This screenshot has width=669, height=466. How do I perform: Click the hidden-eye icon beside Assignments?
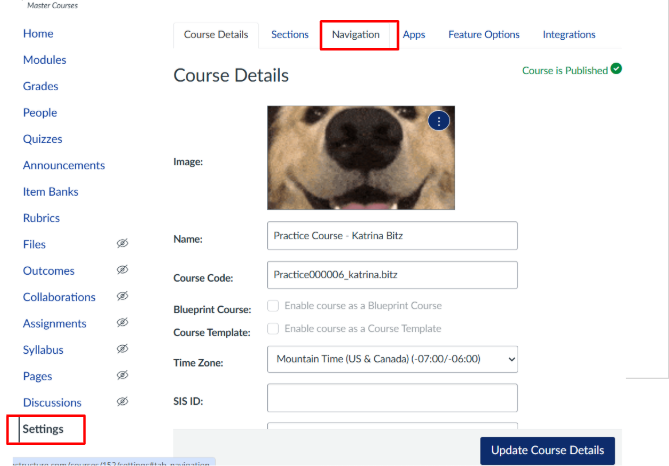click(x=122, y=323)
